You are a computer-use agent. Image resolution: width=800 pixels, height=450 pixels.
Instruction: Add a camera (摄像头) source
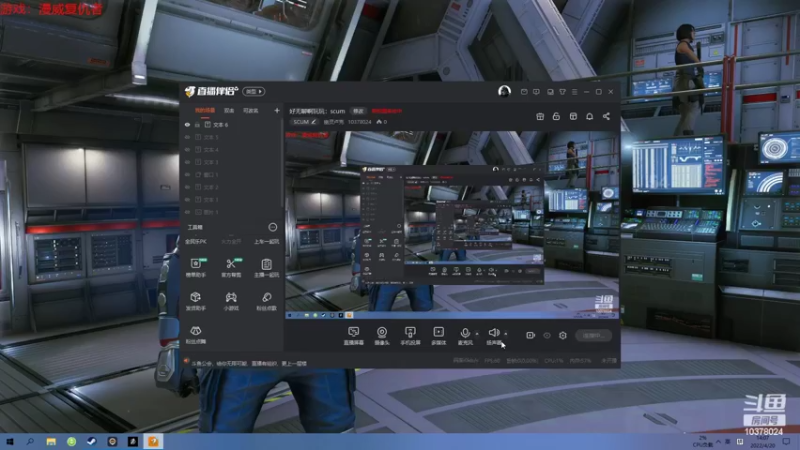point(382,336)
